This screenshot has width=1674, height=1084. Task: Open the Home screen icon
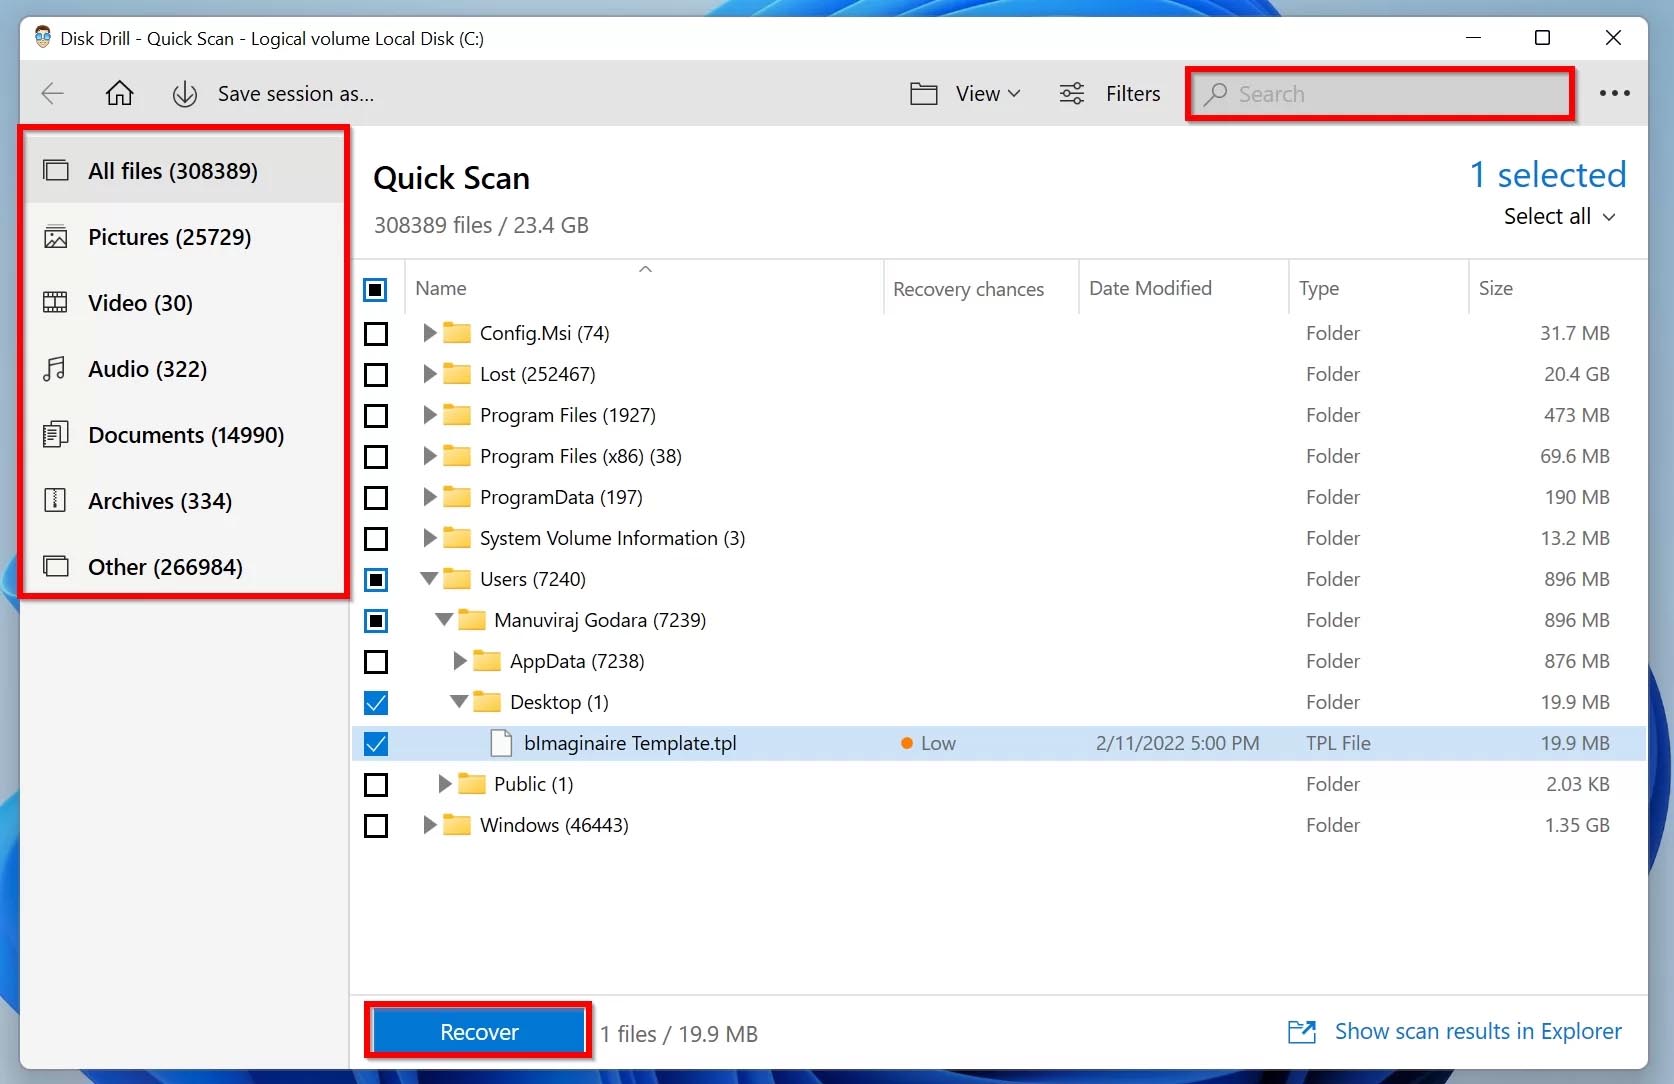click(120, 94)
